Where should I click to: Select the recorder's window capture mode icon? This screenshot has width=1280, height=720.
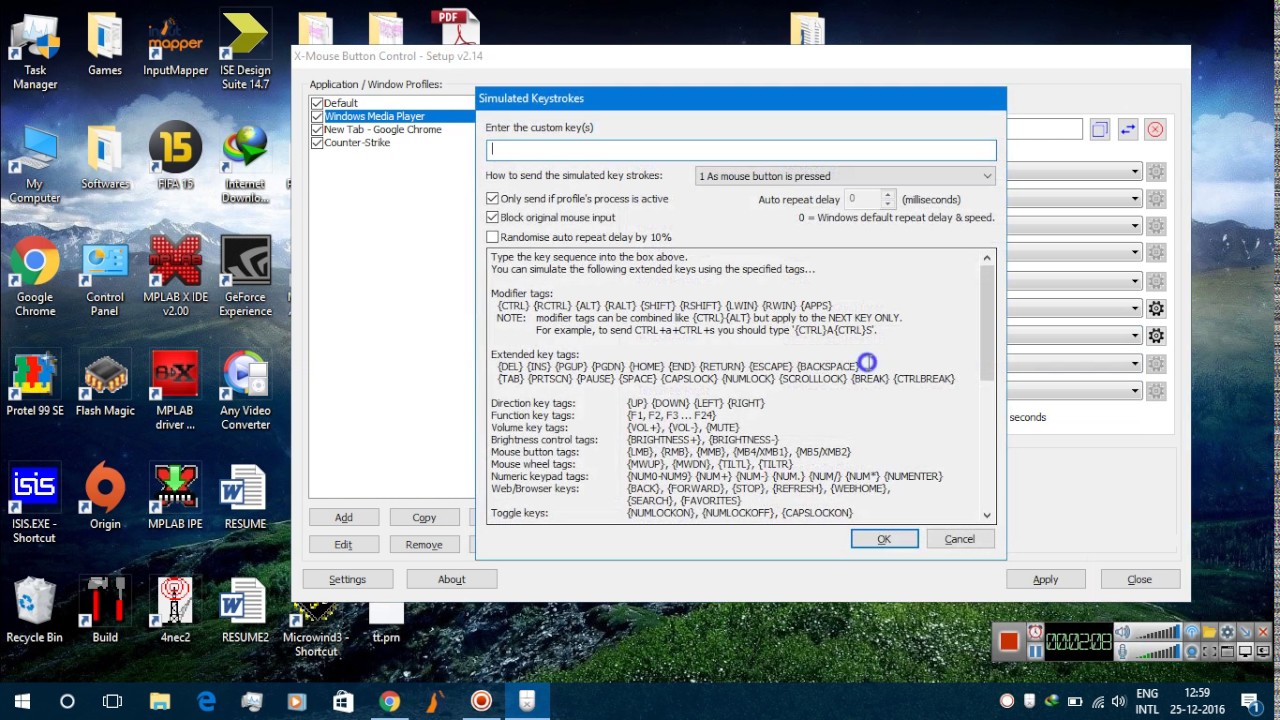pyautogui.click(x=1227, y=651)
